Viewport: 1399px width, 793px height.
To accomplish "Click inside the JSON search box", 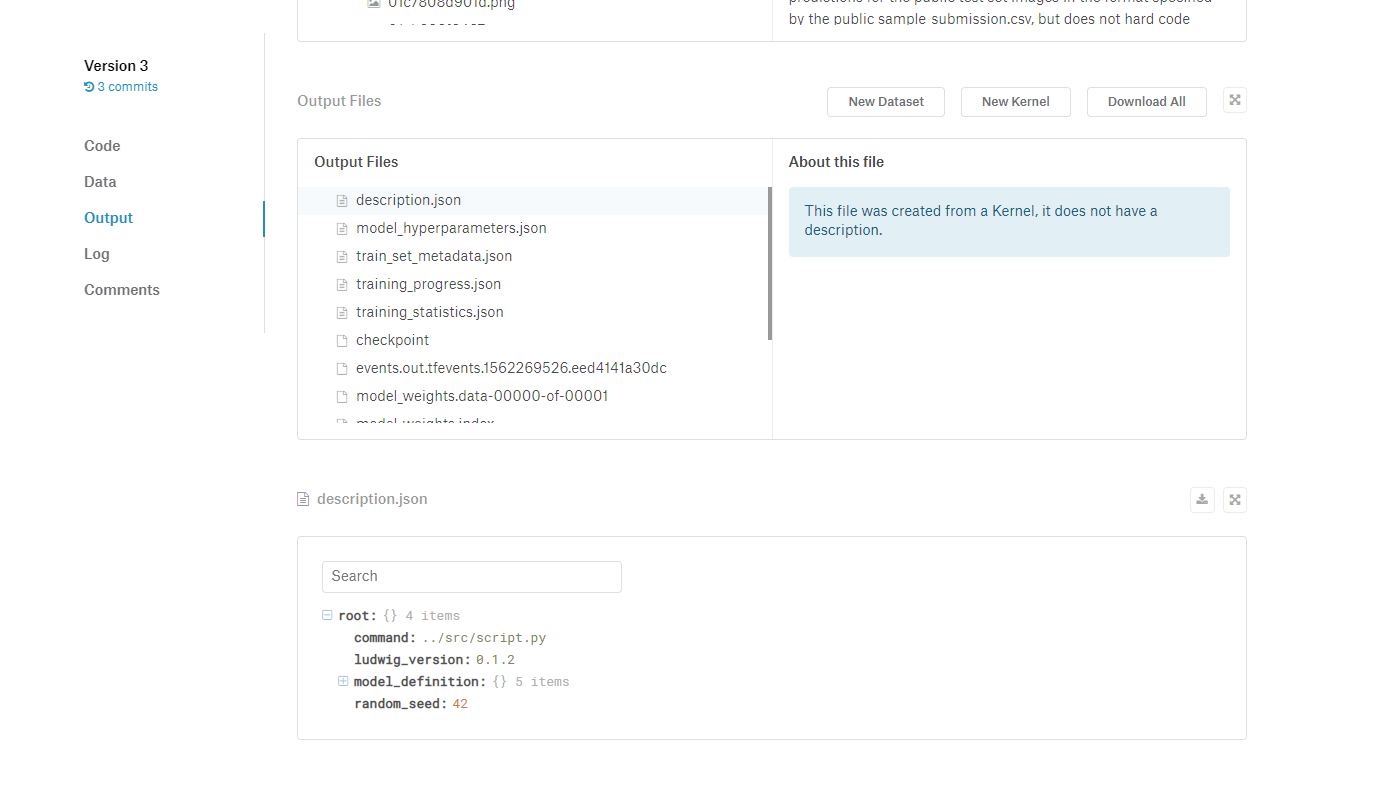I will [471, 576].
